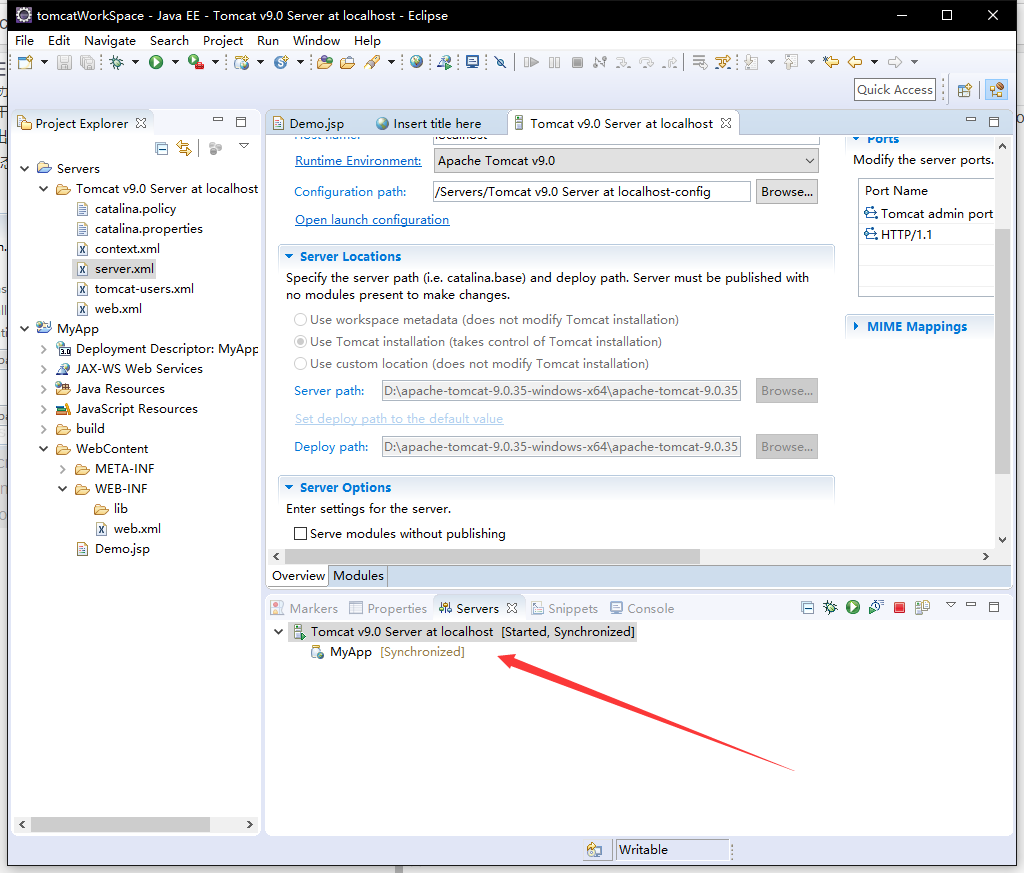This screenshot has width=1024, height=873.
Task: Select MyApp module in Servers view
Action: click(350, 652)
